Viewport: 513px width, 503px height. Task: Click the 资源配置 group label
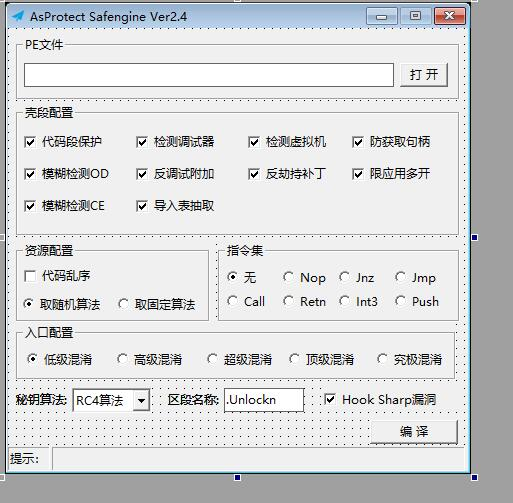coord(49,251)
